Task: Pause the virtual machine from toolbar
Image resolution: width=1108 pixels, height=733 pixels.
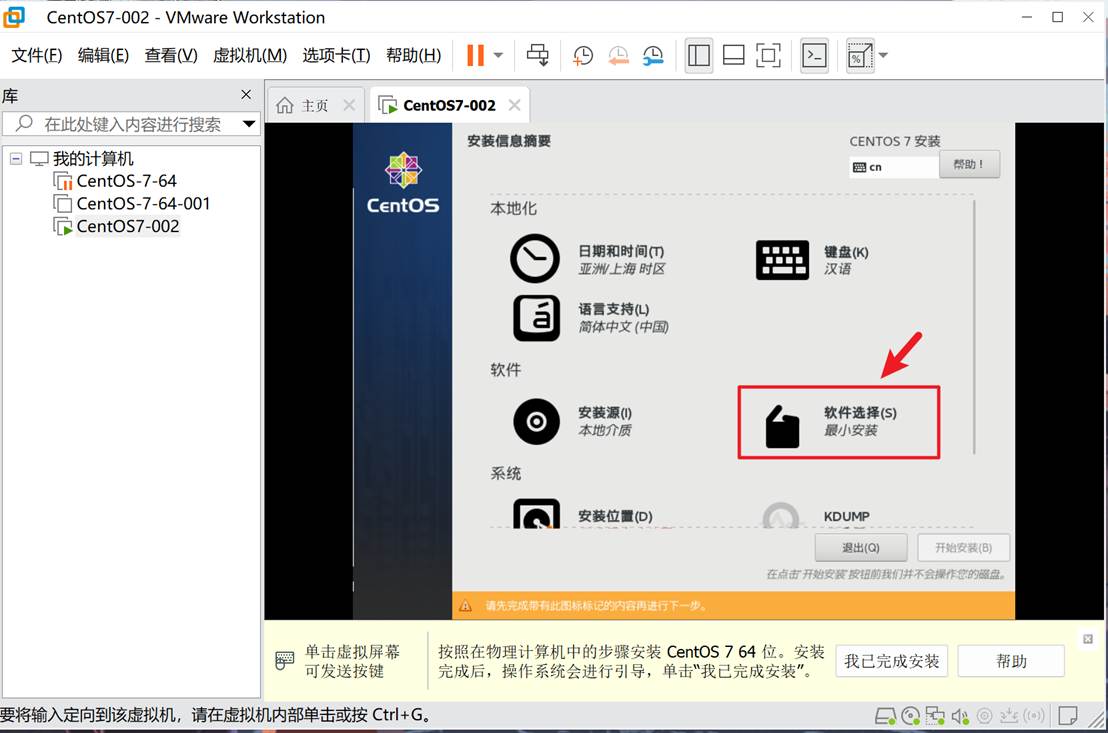Action: 476,55
